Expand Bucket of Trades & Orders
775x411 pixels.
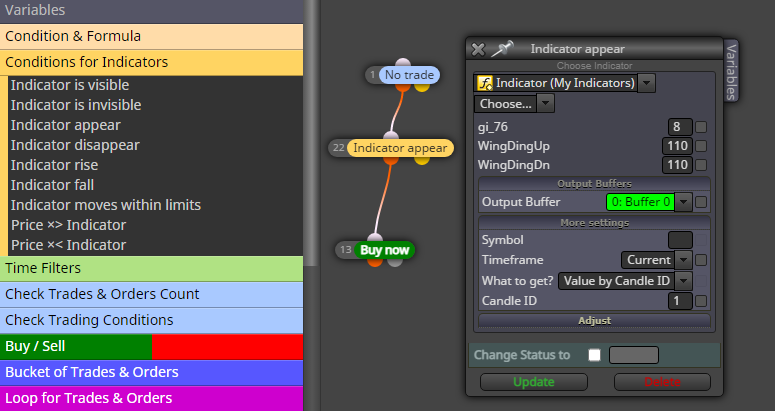point(151,372)
